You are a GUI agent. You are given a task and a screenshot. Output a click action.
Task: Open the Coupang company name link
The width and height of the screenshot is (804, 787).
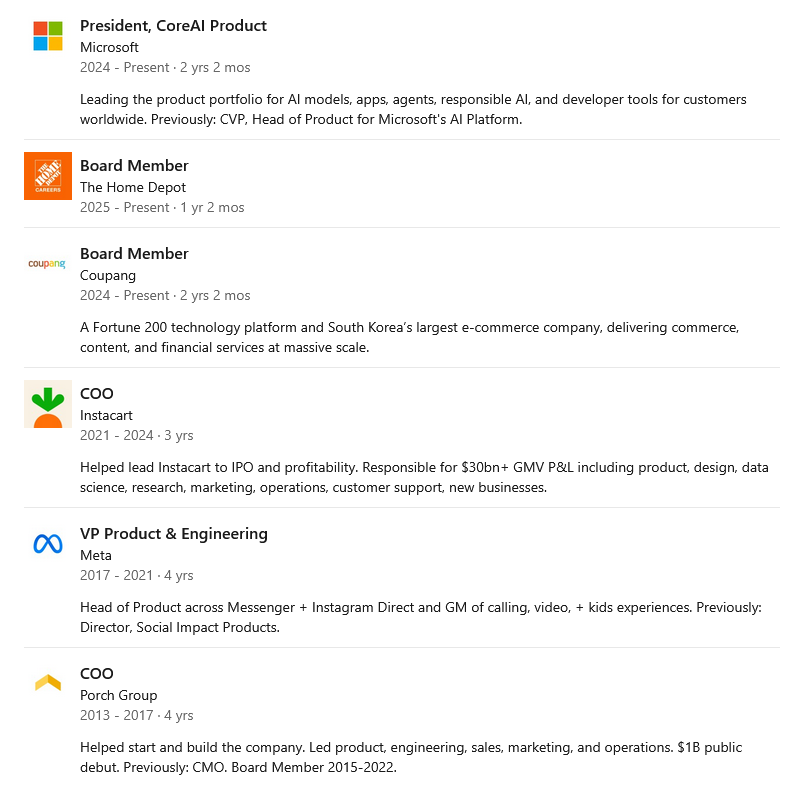[x=108, y=275]
